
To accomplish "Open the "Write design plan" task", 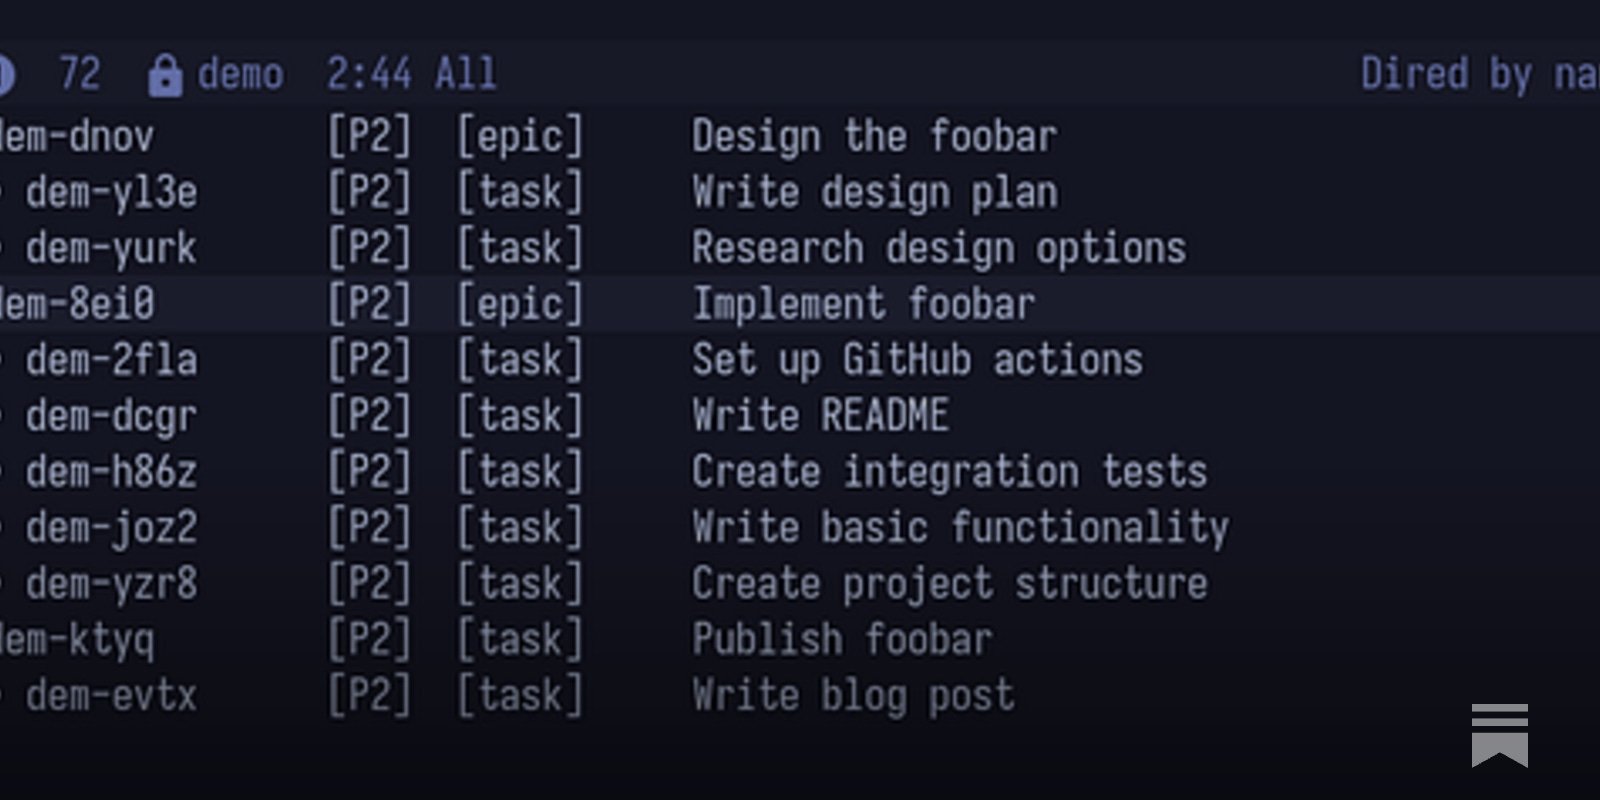I will (x=873, y=193).
